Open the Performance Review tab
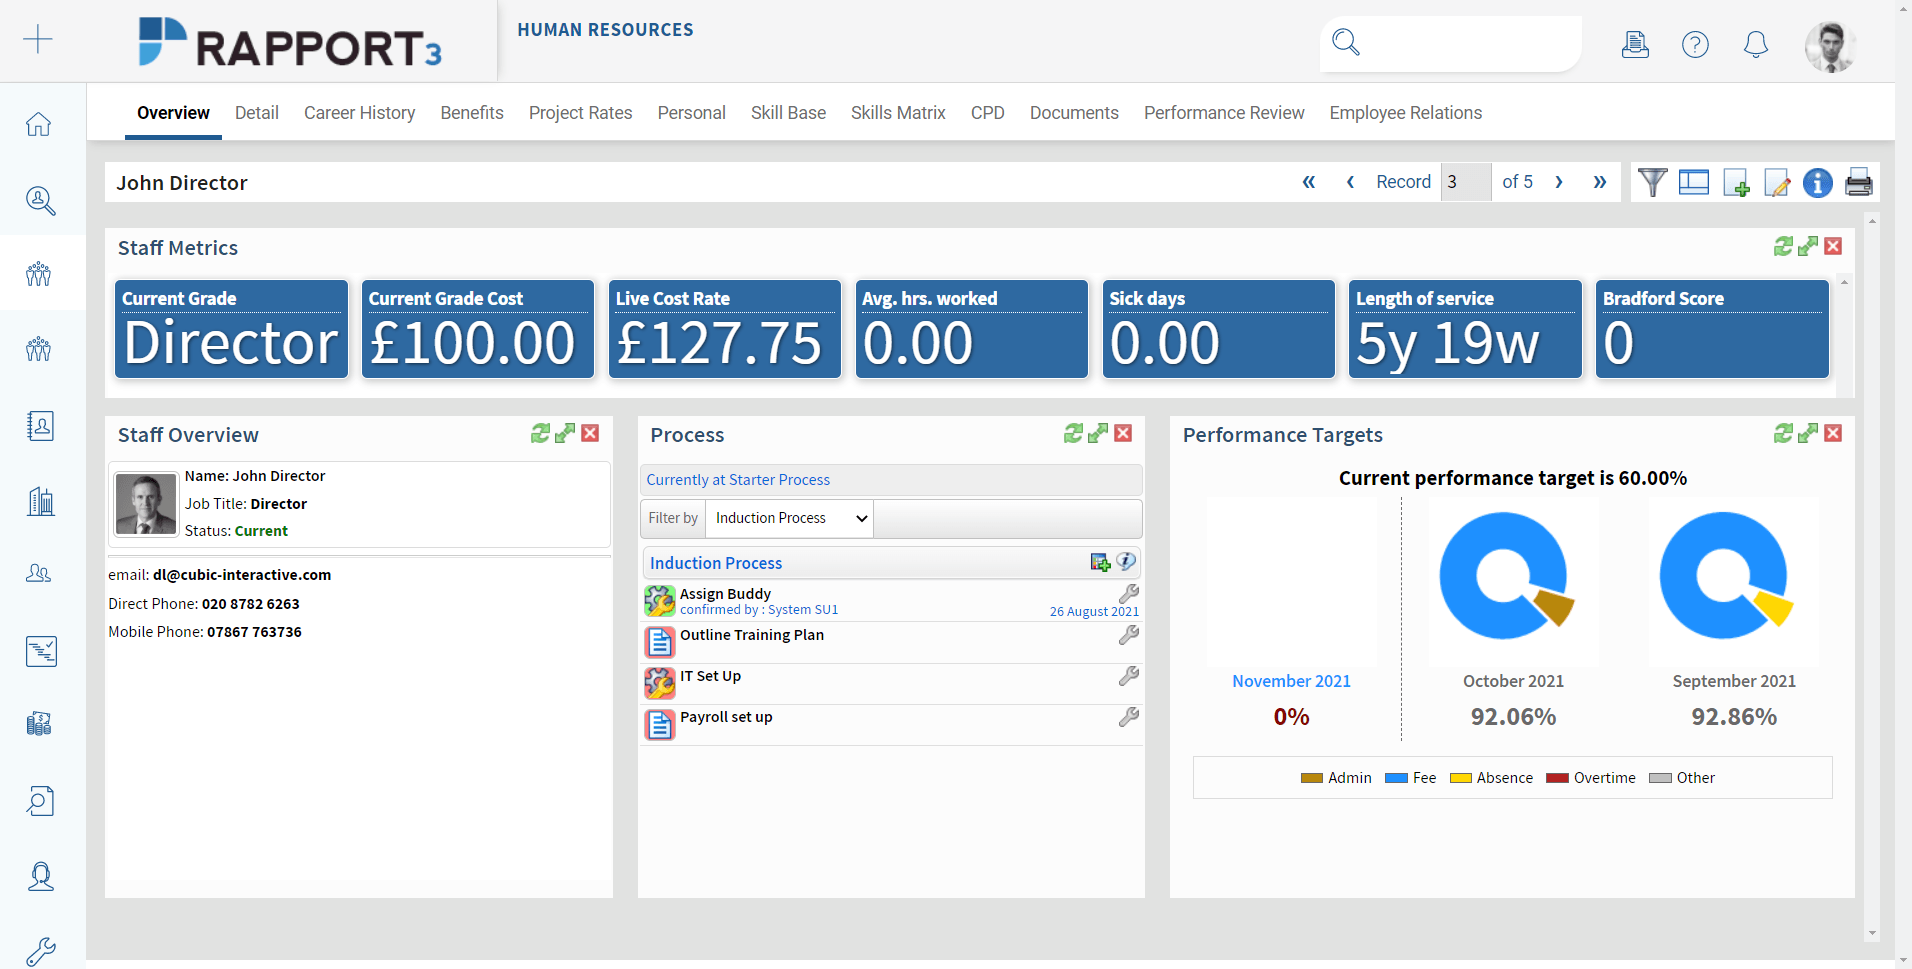 pos(1224,113)
